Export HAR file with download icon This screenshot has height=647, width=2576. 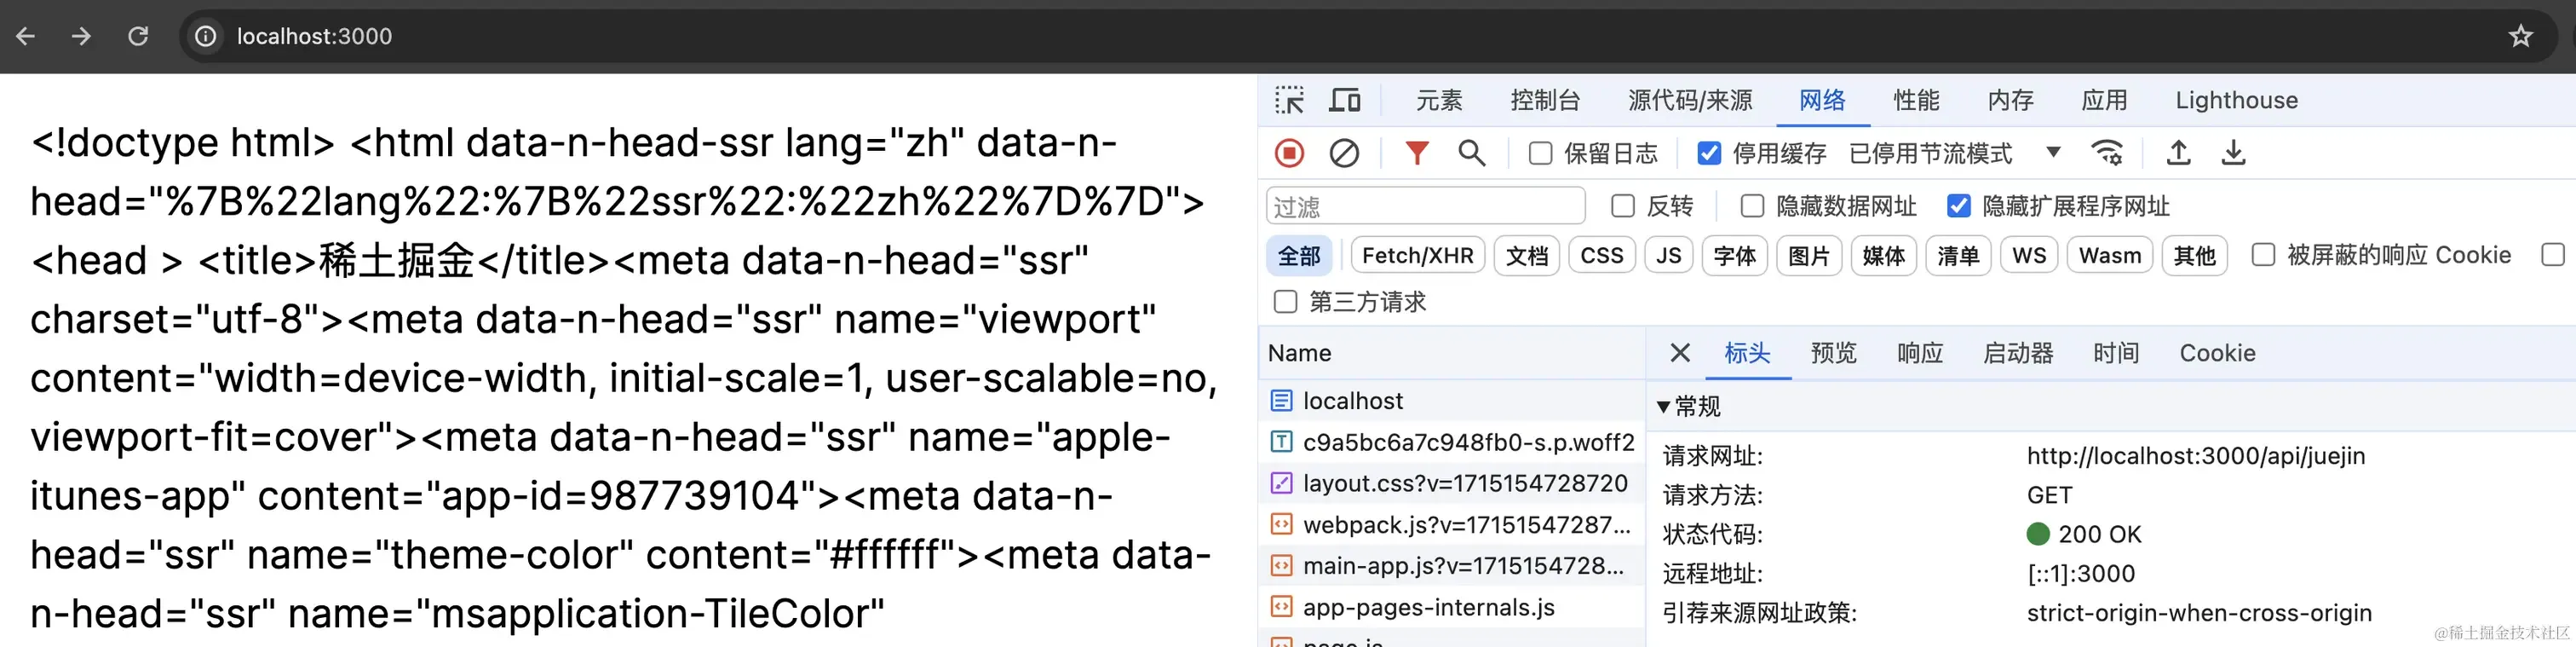(2233, 153)
